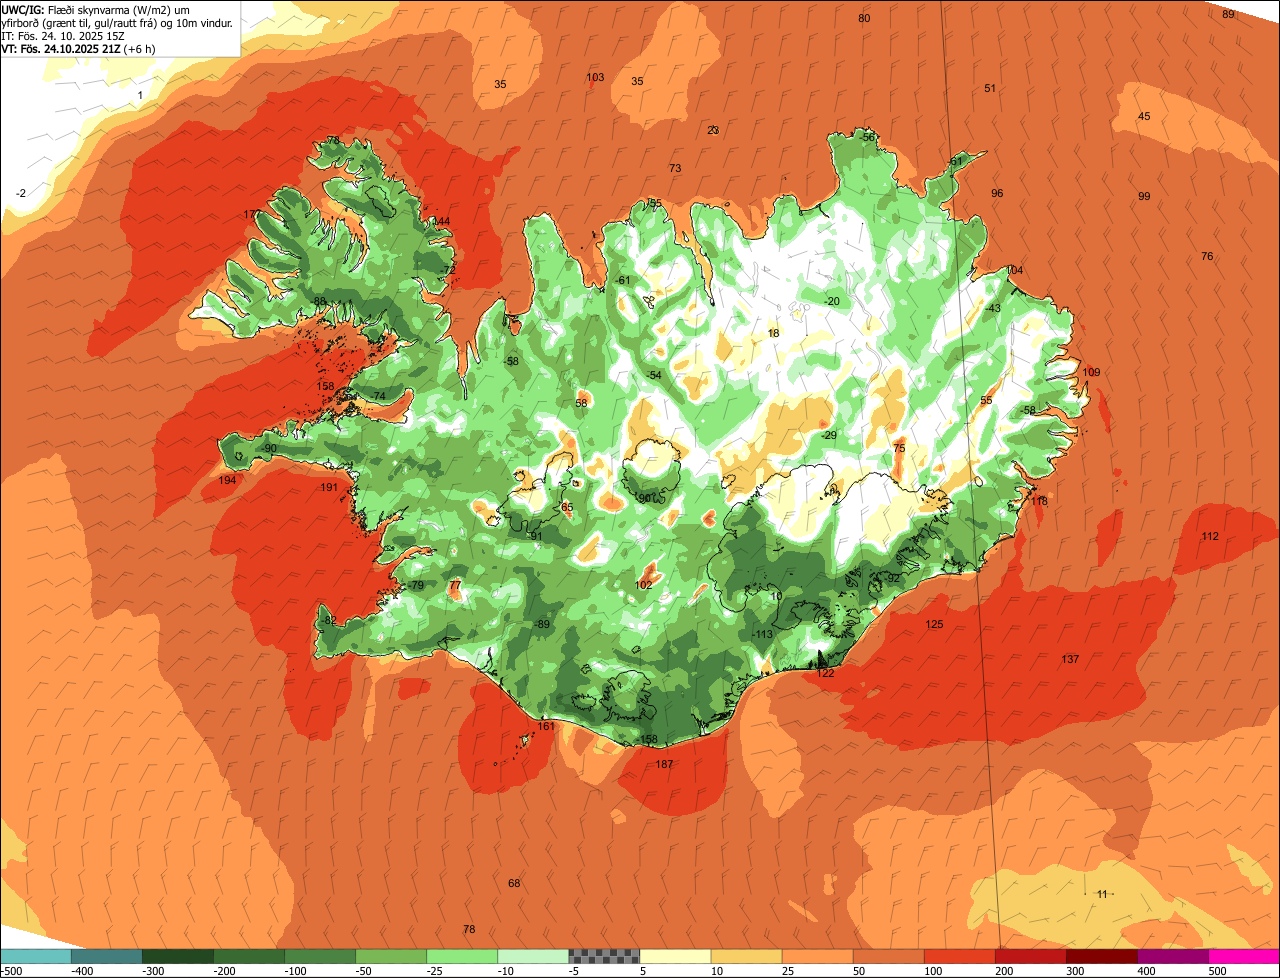Click the map value 194

click(x=228, y=481)
